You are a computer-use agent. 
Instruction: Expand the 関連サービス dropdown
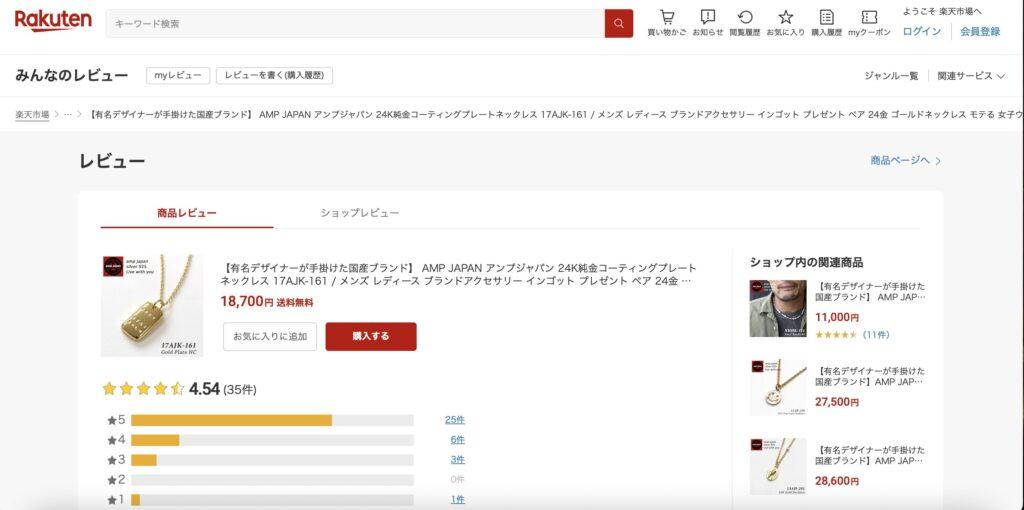(970, 76)
